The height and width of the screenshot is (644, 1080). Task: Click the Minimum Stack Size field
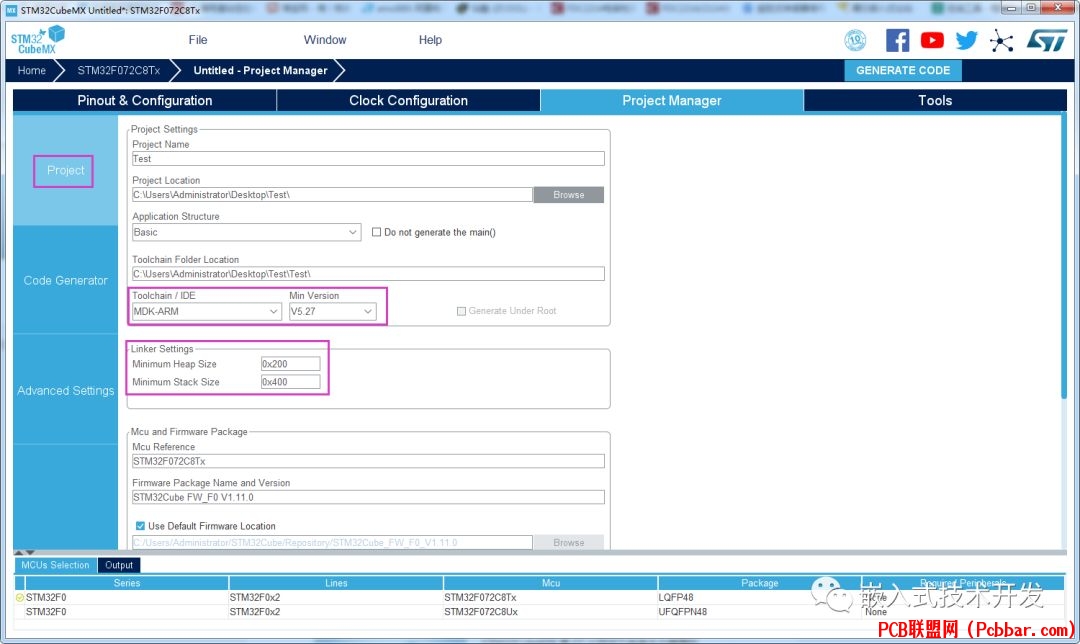coord(291,382)
